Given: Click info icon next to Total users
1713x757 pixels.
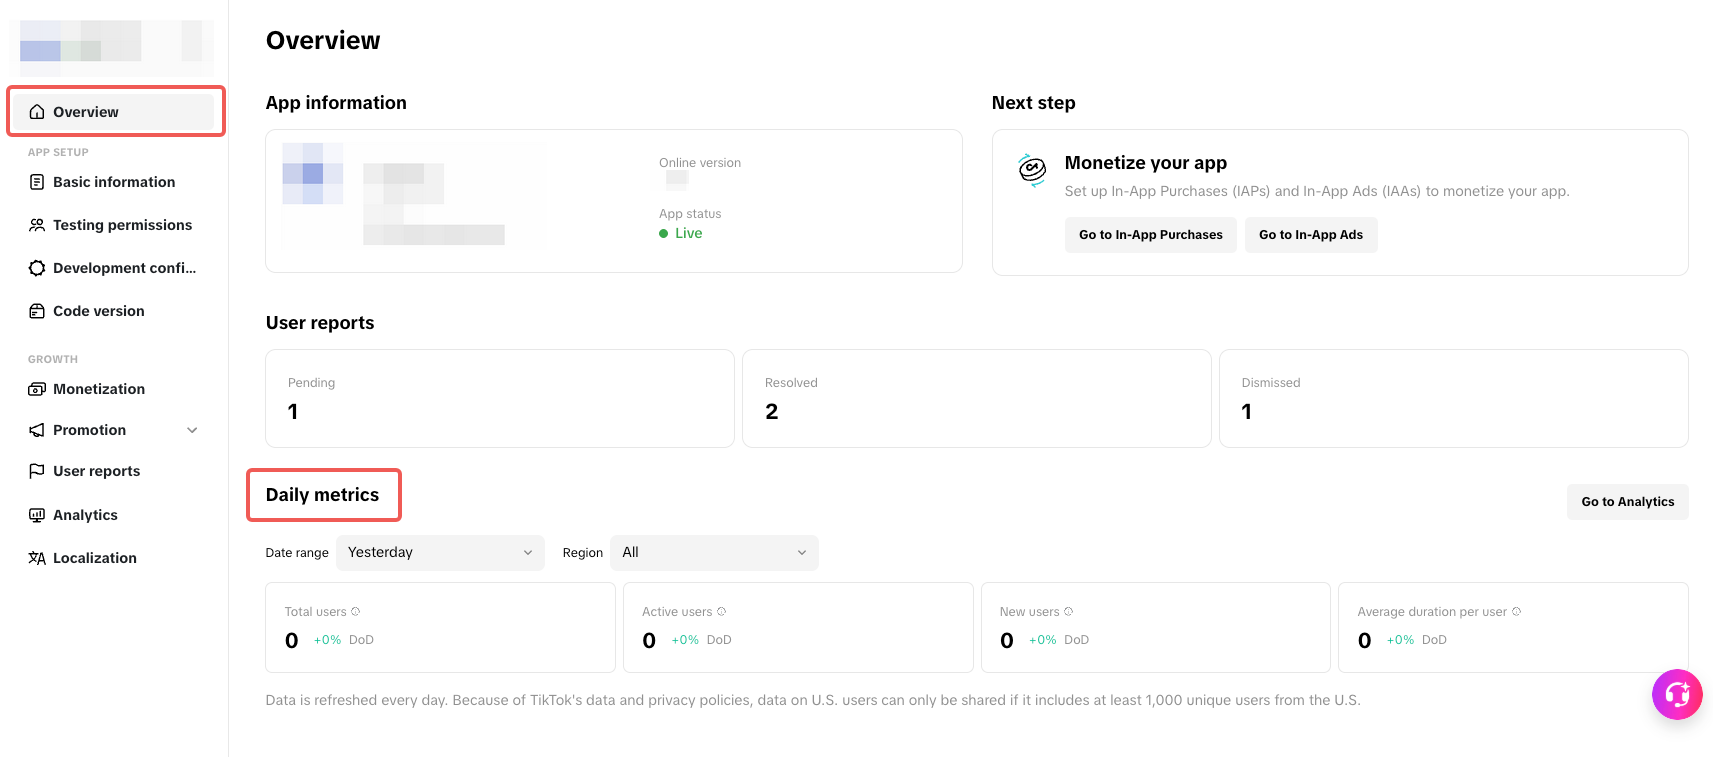Looking at the screenshot, I should 355,612.
